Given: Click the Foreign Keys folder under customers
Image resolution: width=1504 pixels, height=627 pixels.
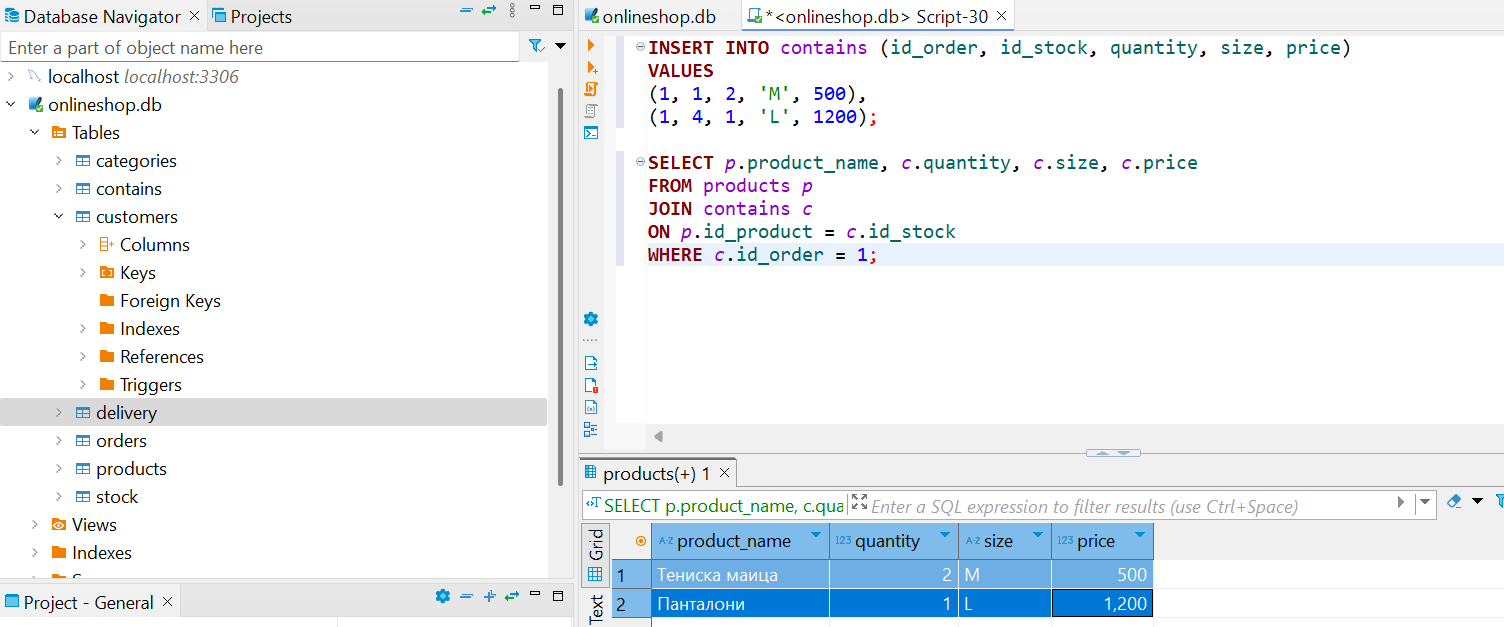Looking at the screenshot, I should [x=170, y=301].
